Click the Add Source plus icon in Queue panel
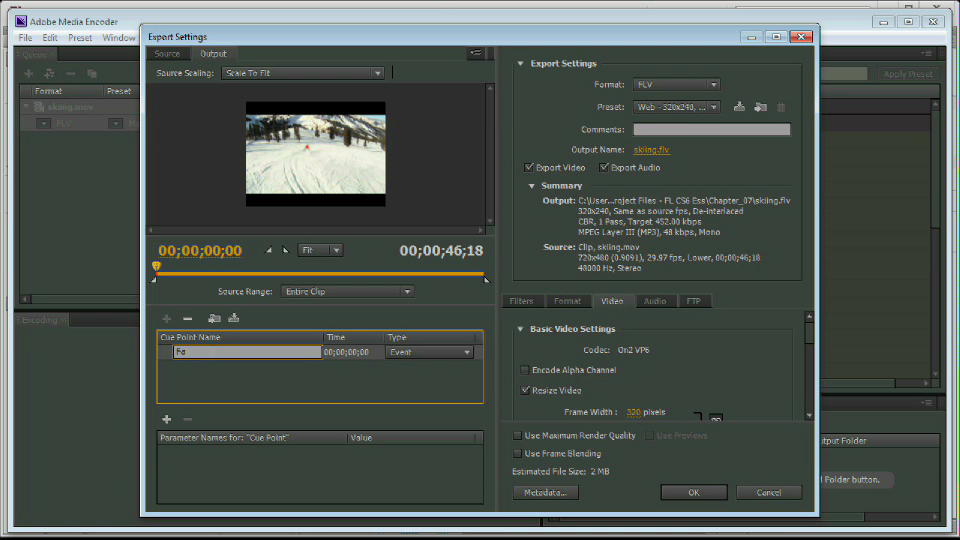Screen dimensions: 960x540 28,73
